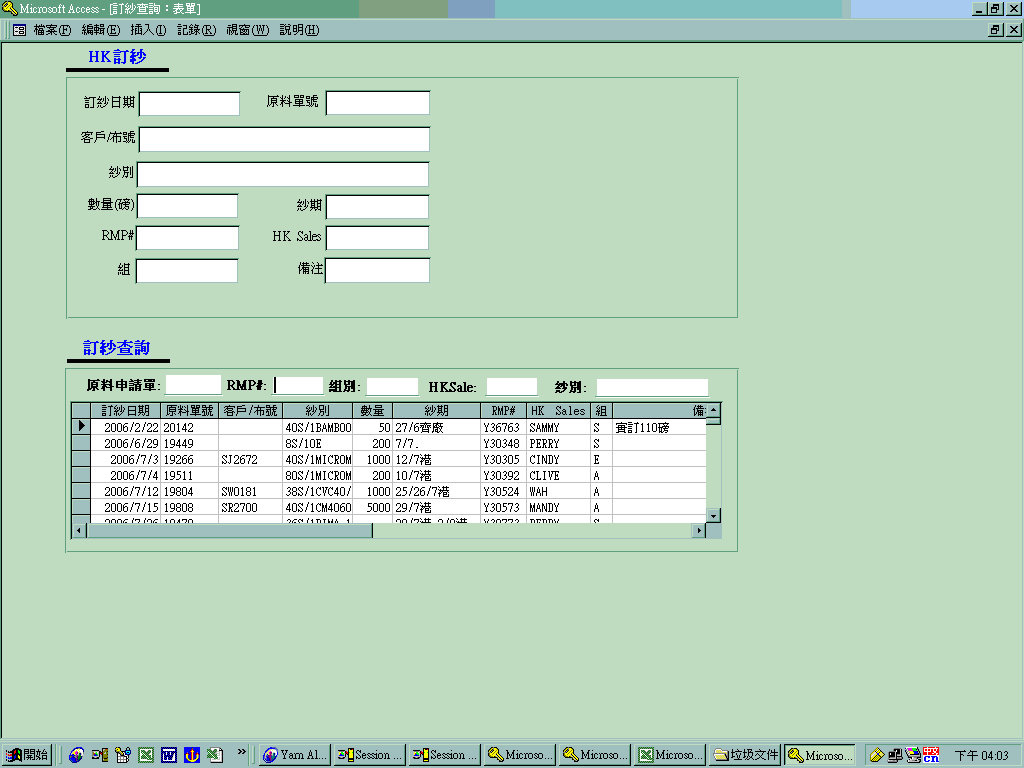
Task: Click the yellow pencil tray icon
Action: [877, 756]
